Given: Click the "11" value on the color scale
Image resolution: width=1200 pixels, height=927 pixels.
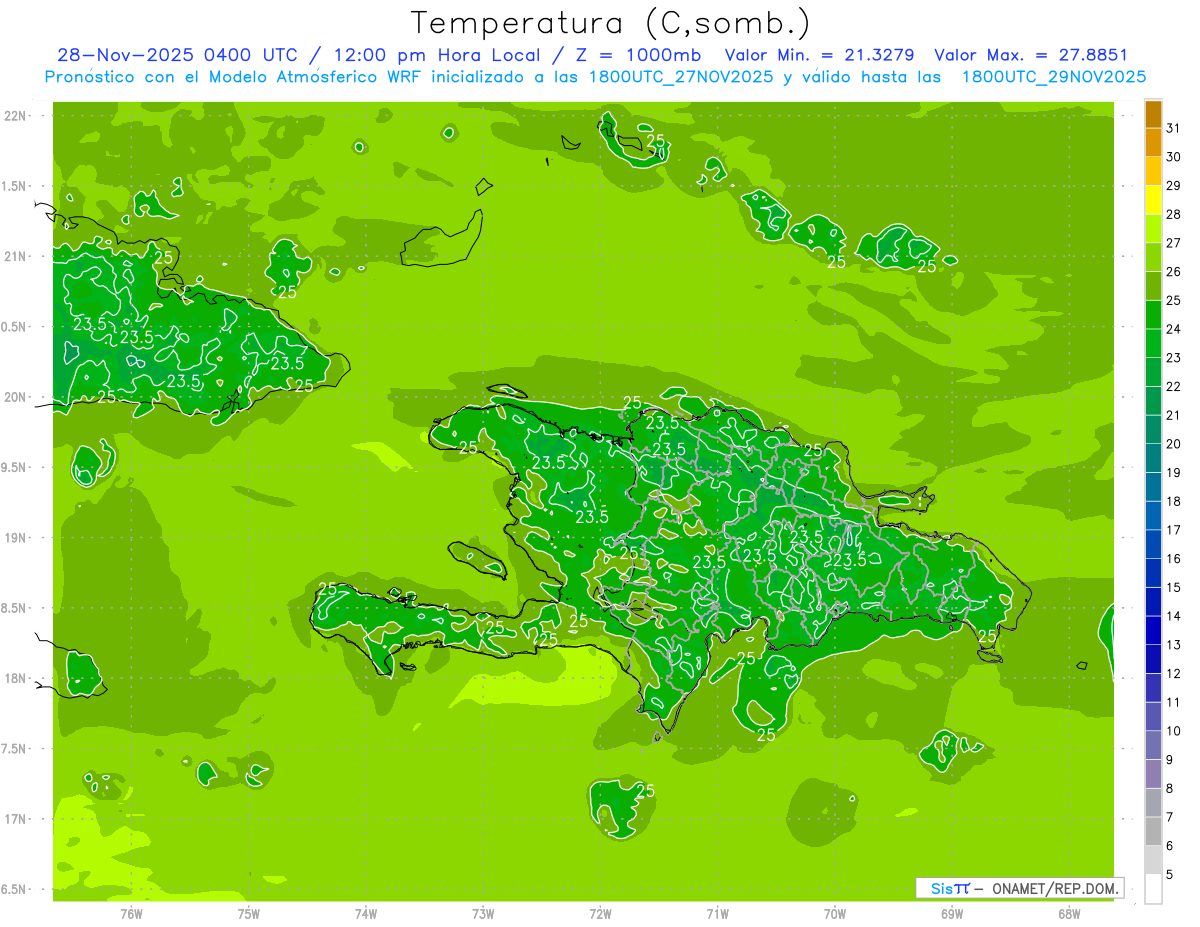Looking at the screenshot, I should pyautogui.click(x=1174, y=703).
